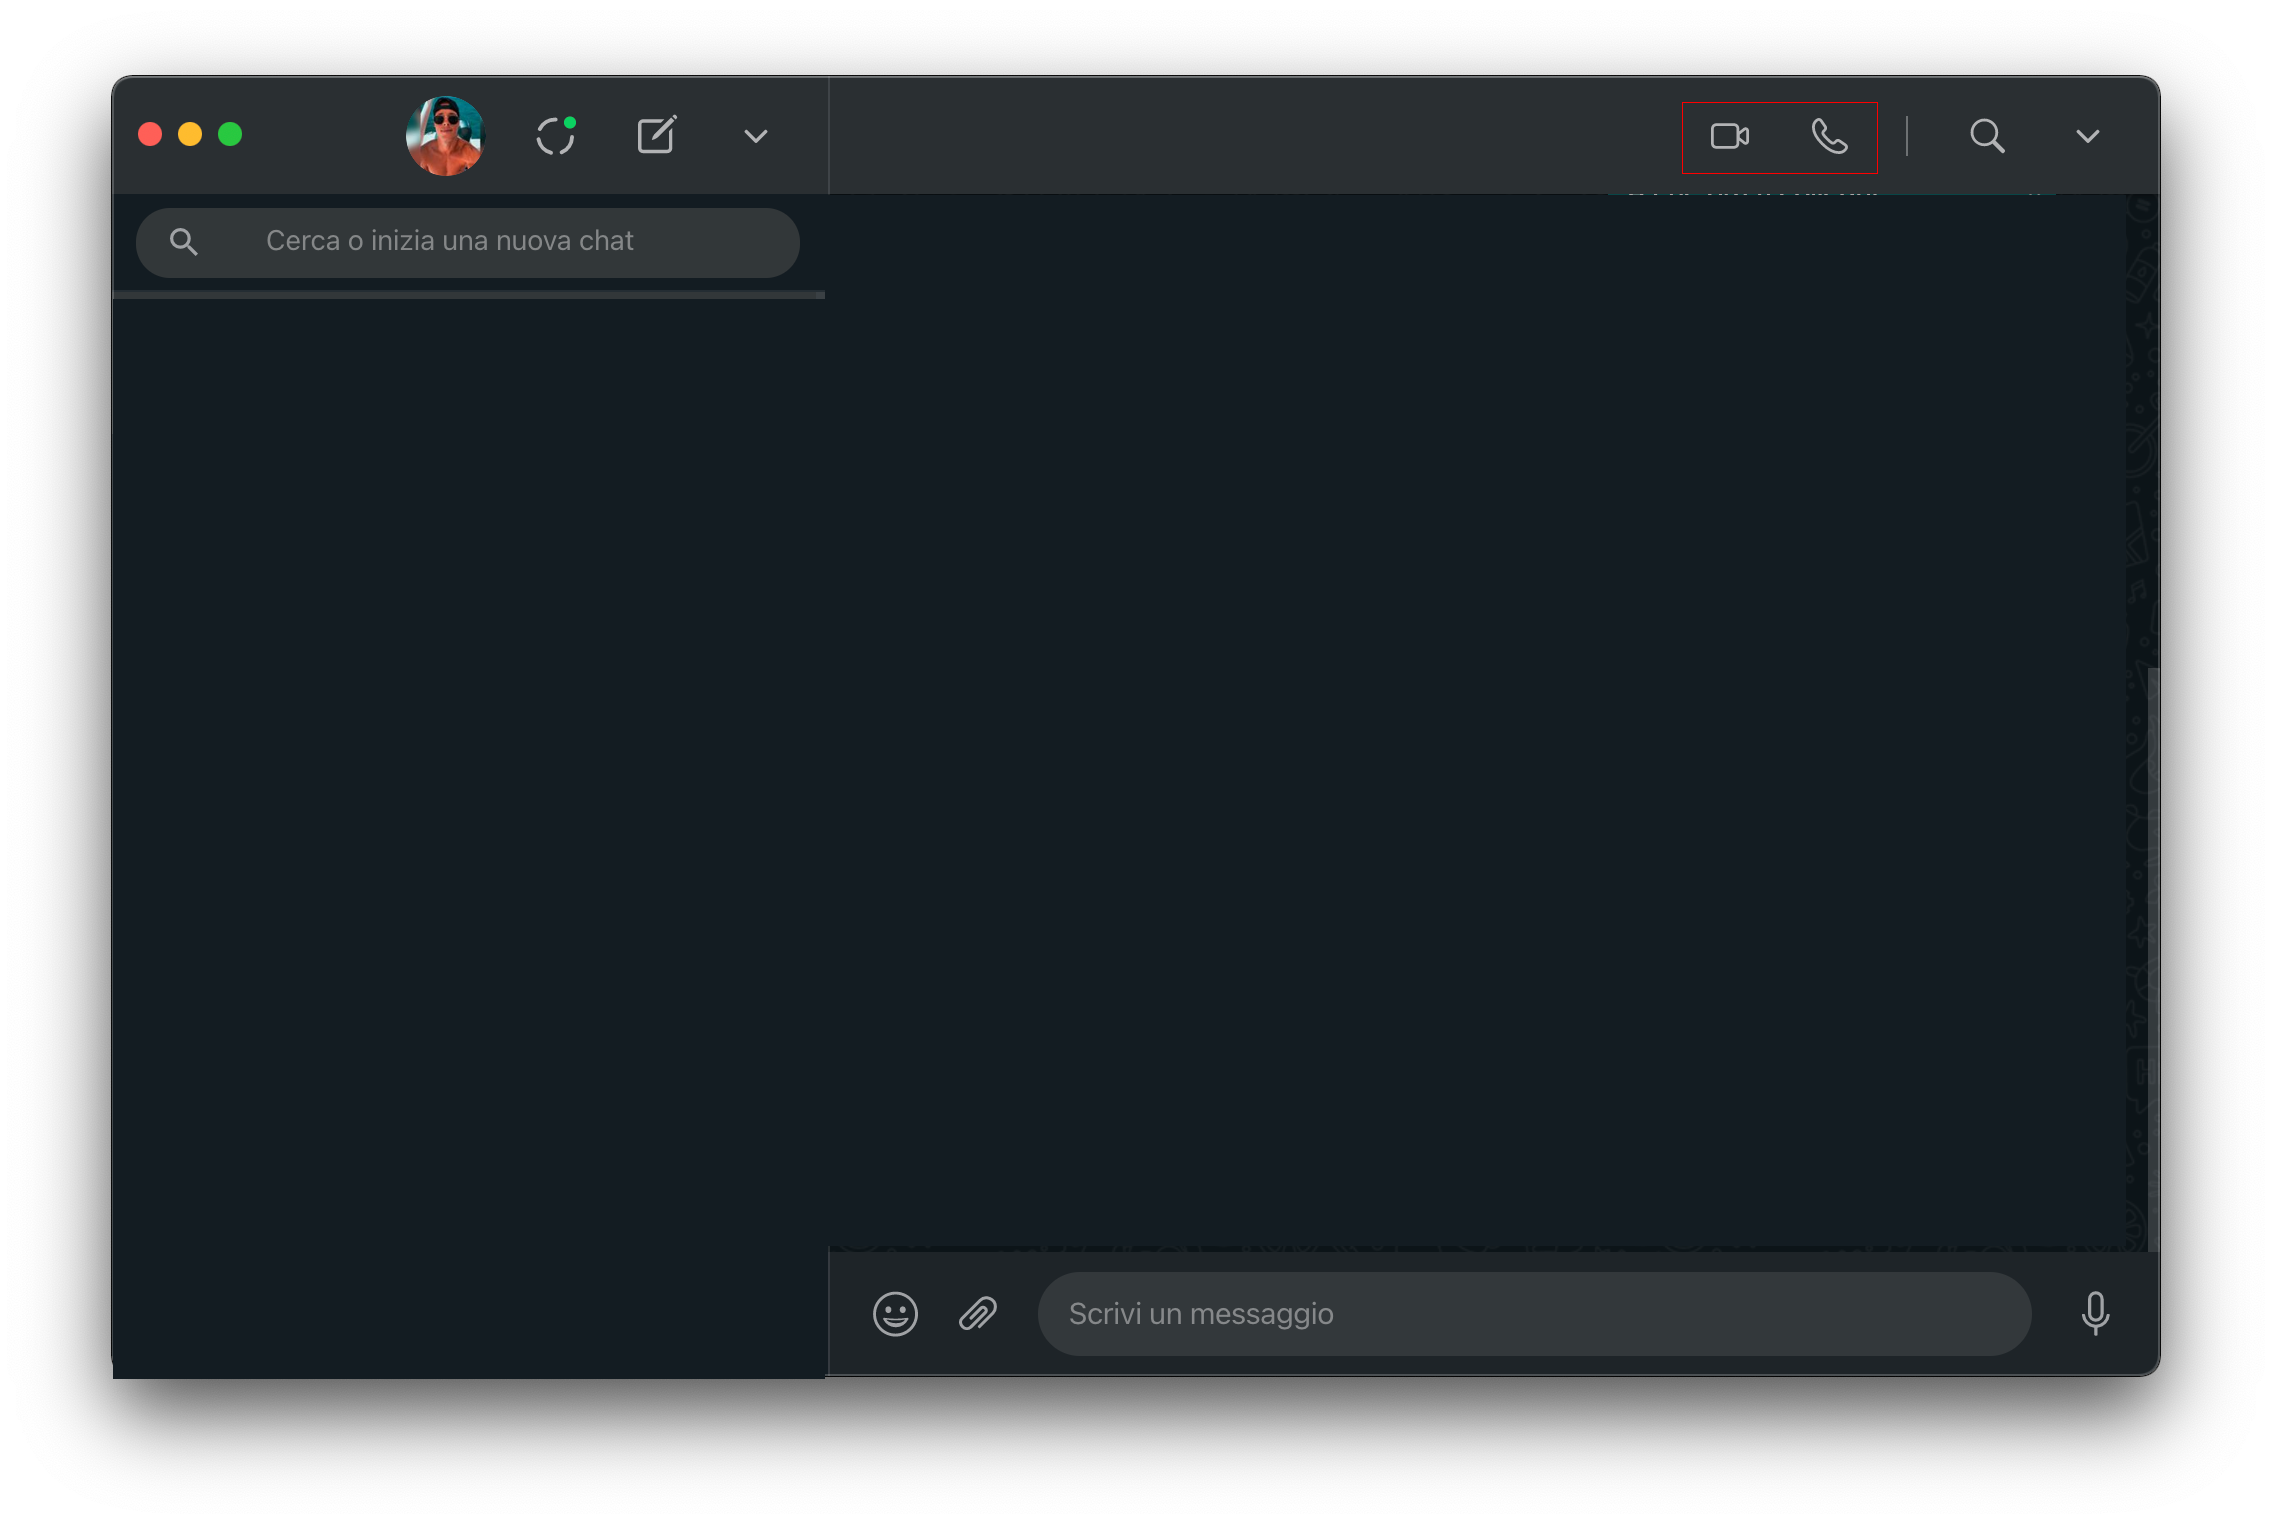Screen dimensions: 2272x1524
Task: Open the profile picture avatar
Action: (x=445, y=135)
